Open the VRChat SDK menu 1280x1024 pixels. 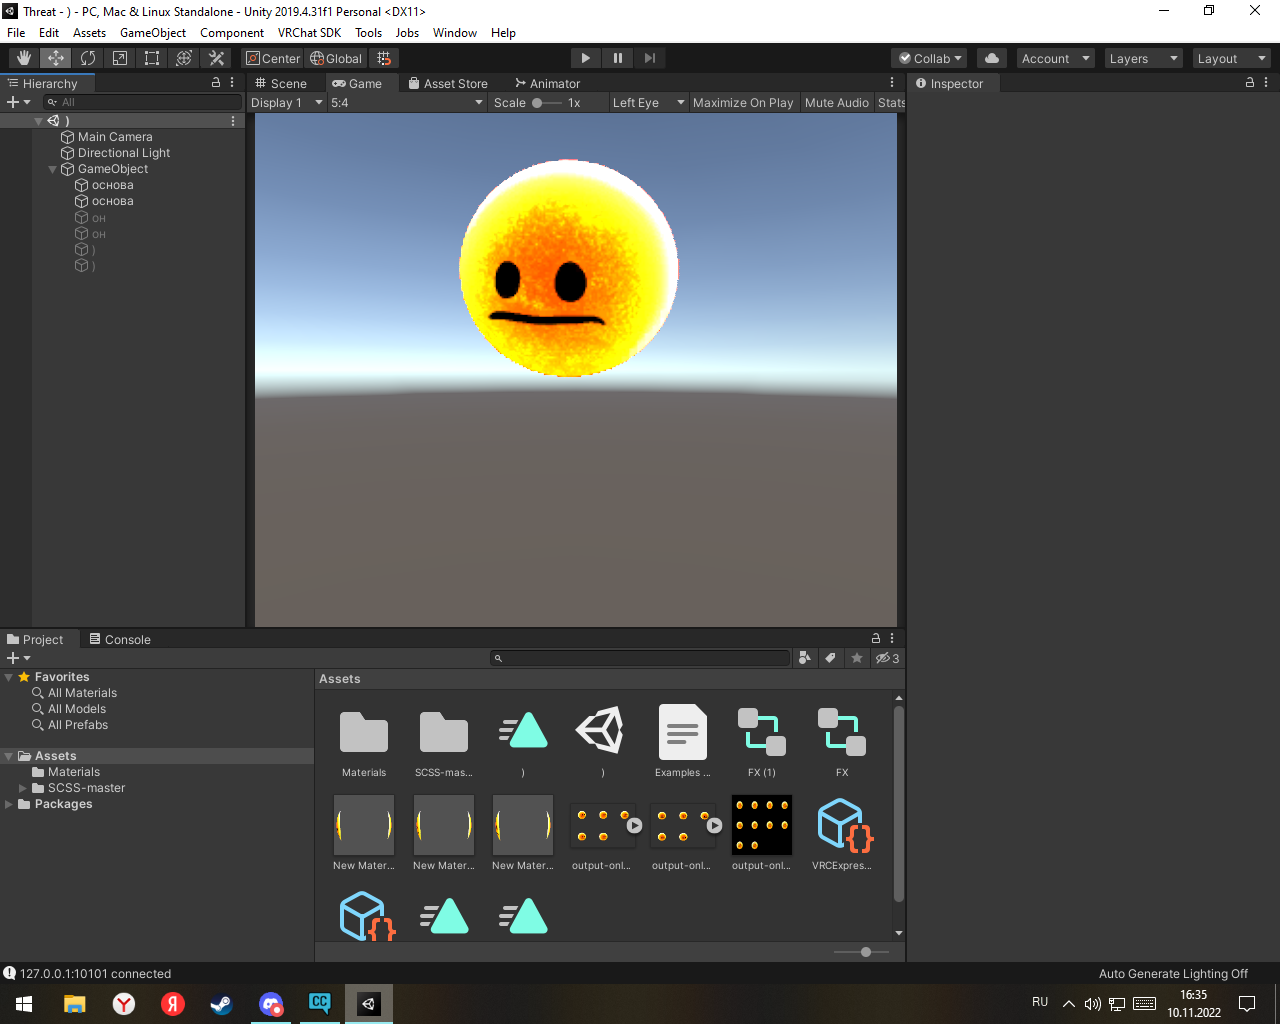coord(309,33)
